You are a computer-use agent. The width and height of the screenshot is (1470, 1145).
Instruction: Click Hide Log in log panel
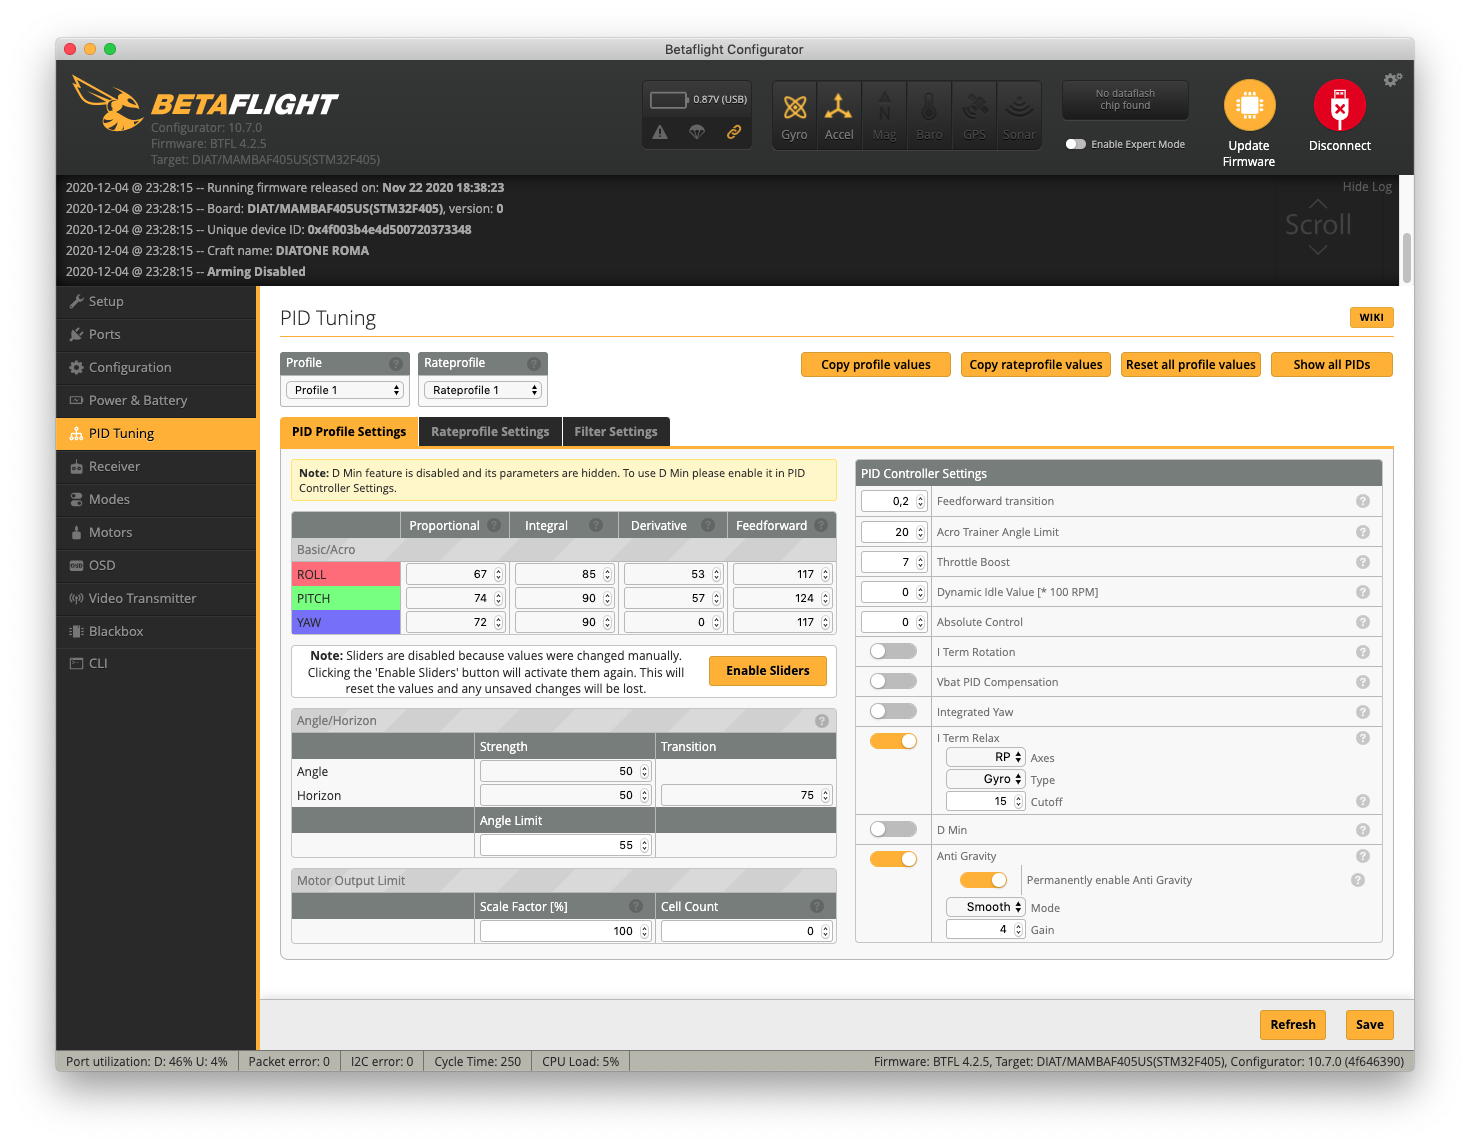point(1367,187)
